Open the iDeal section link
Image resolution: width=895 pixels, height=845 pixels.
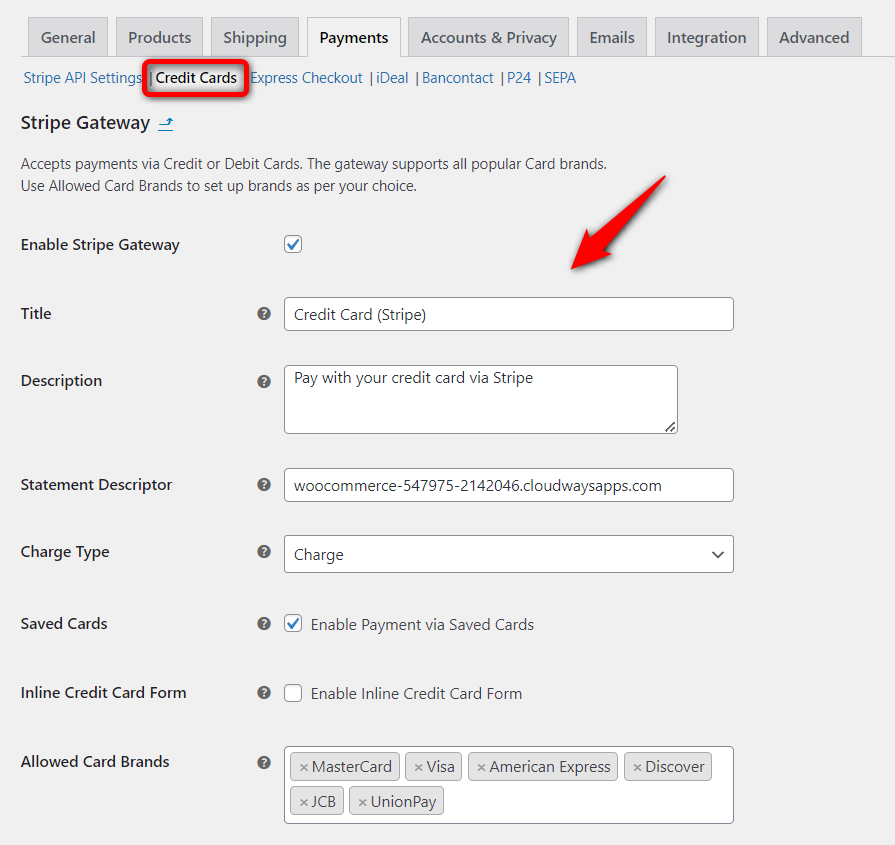click(x=392, y=78)
